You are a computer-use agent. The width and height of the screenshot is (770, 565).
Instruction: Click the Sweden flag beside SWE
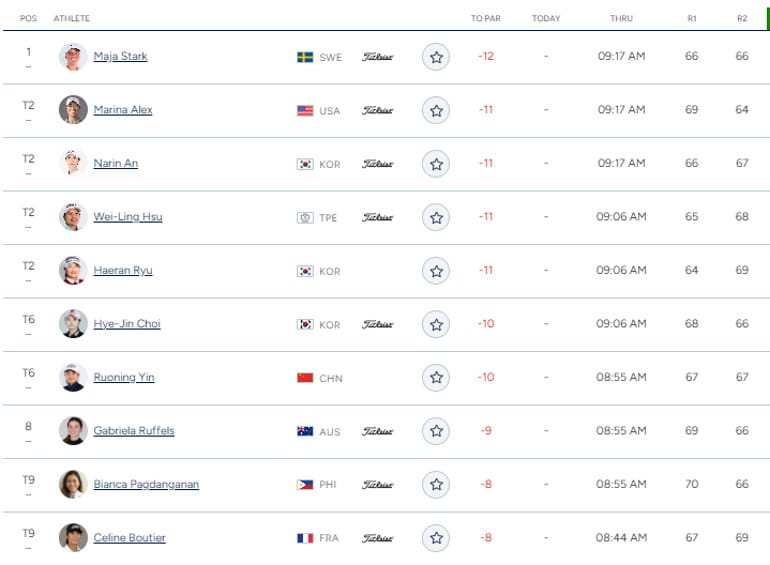pos(305,57)
